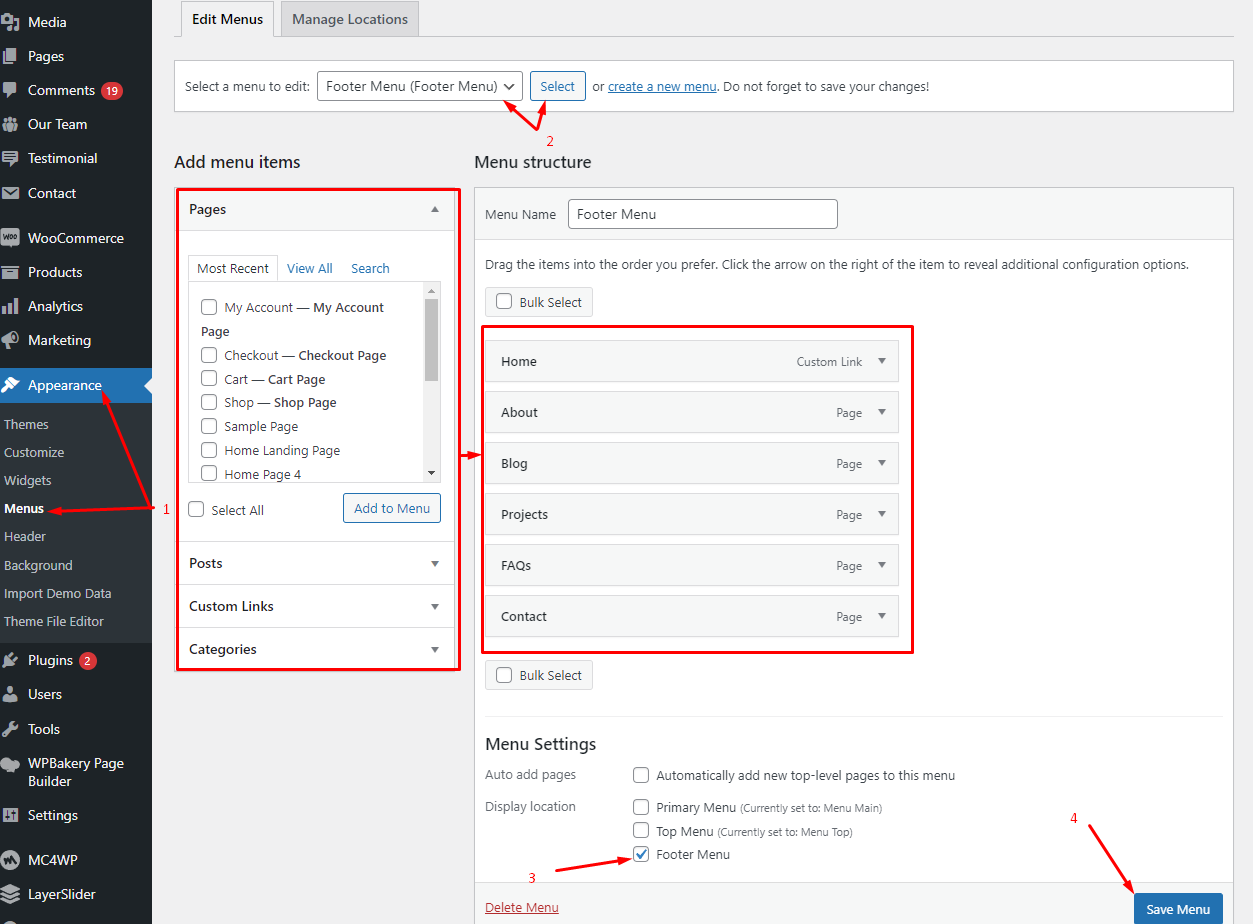Open the Widgets submenu item
This screenshot has height=924, width=1253.
click(28, 480)
